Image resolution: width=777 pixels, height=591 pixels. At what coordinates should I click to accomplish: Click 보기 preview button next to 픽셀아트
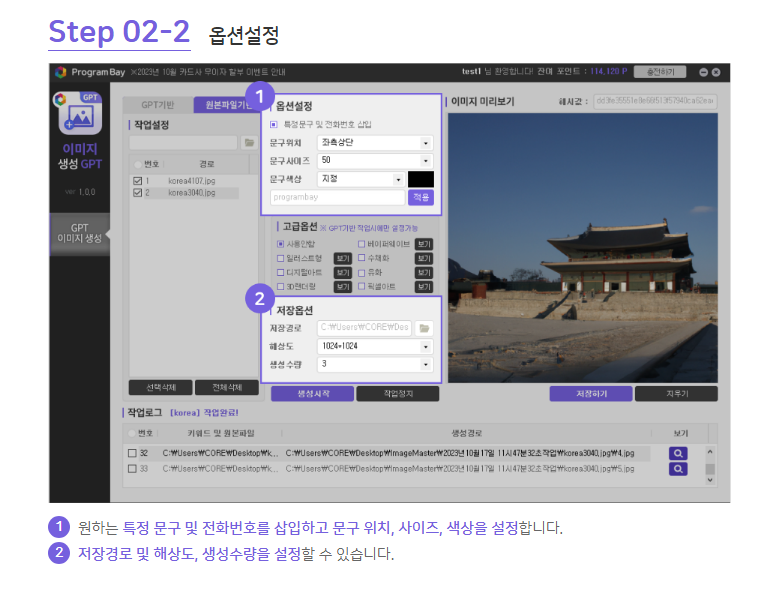pos(424,286)
